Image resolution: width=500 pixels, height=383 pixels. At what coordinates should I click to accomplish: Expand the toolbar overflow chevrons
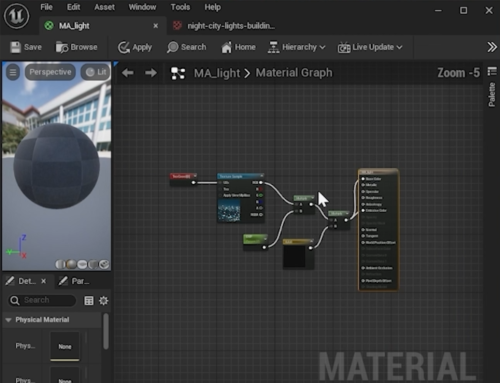pos(492,47)
